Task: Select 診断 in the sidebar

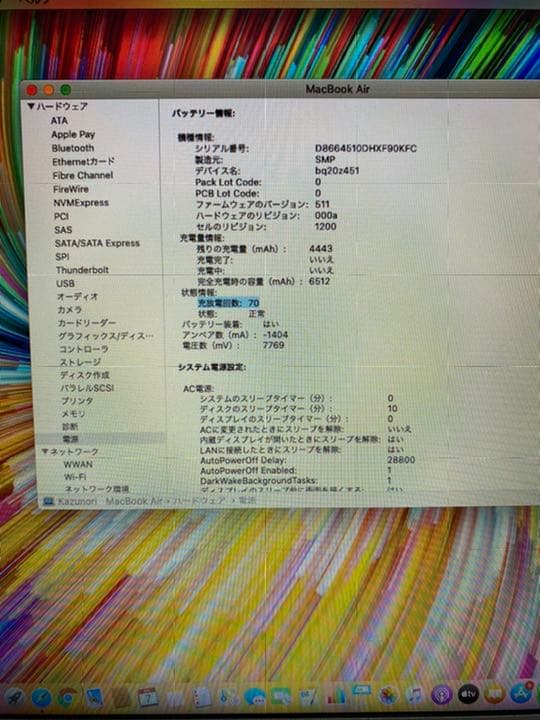Action: [x=70, y=427]
